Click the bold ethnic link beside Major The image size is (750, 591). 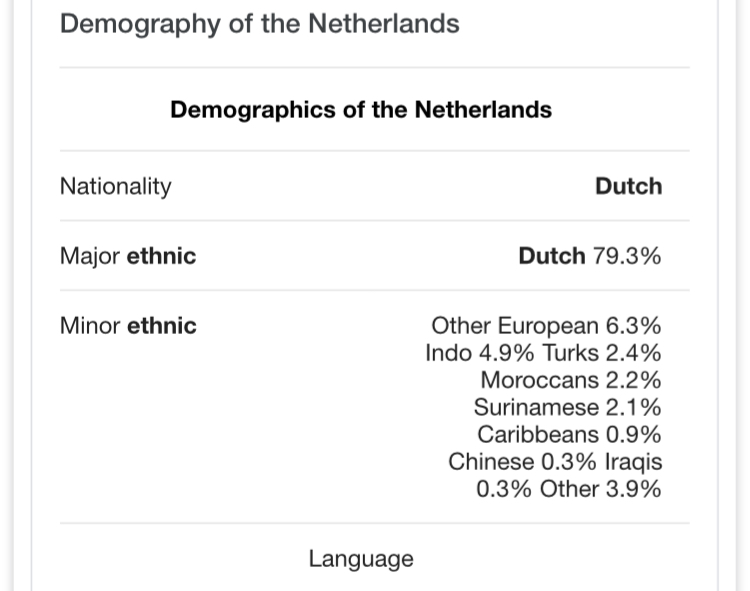pyautogui.click(x=162, y=256)
